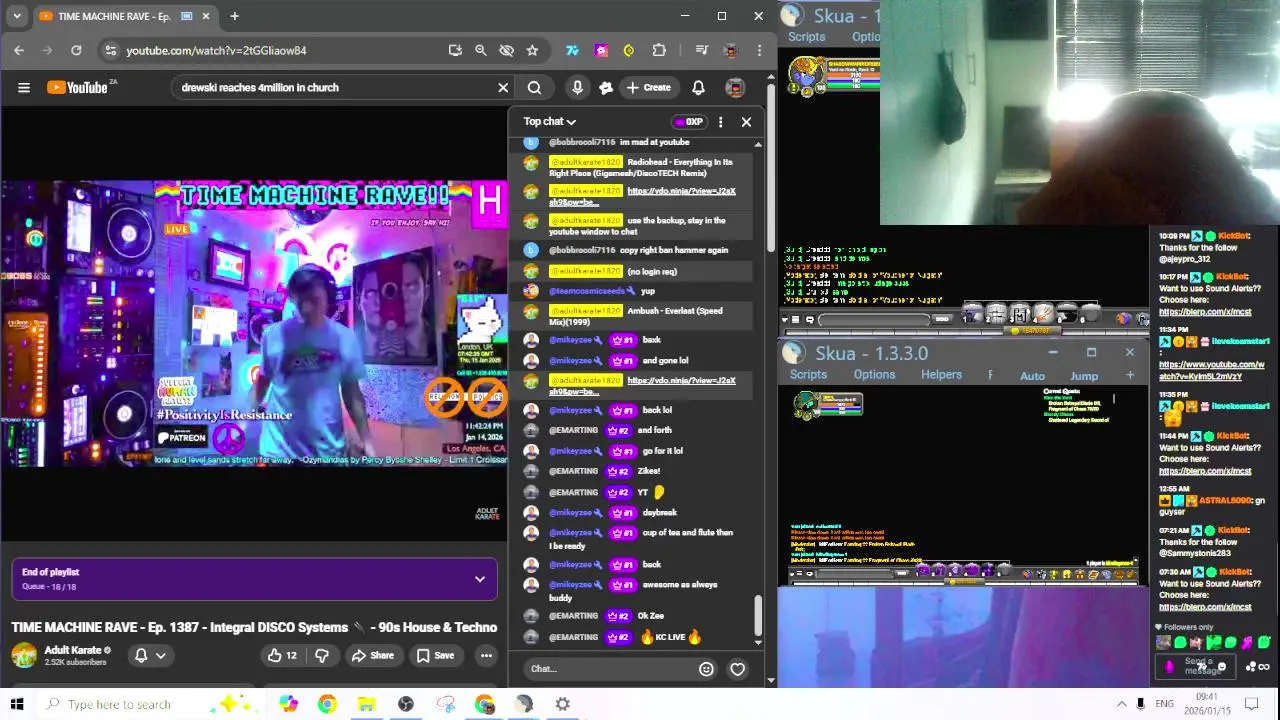The image size is (1280, 720).
Task: Open blerp.com link under 11:44 PM KickBot message
Action: [1204, 471]
